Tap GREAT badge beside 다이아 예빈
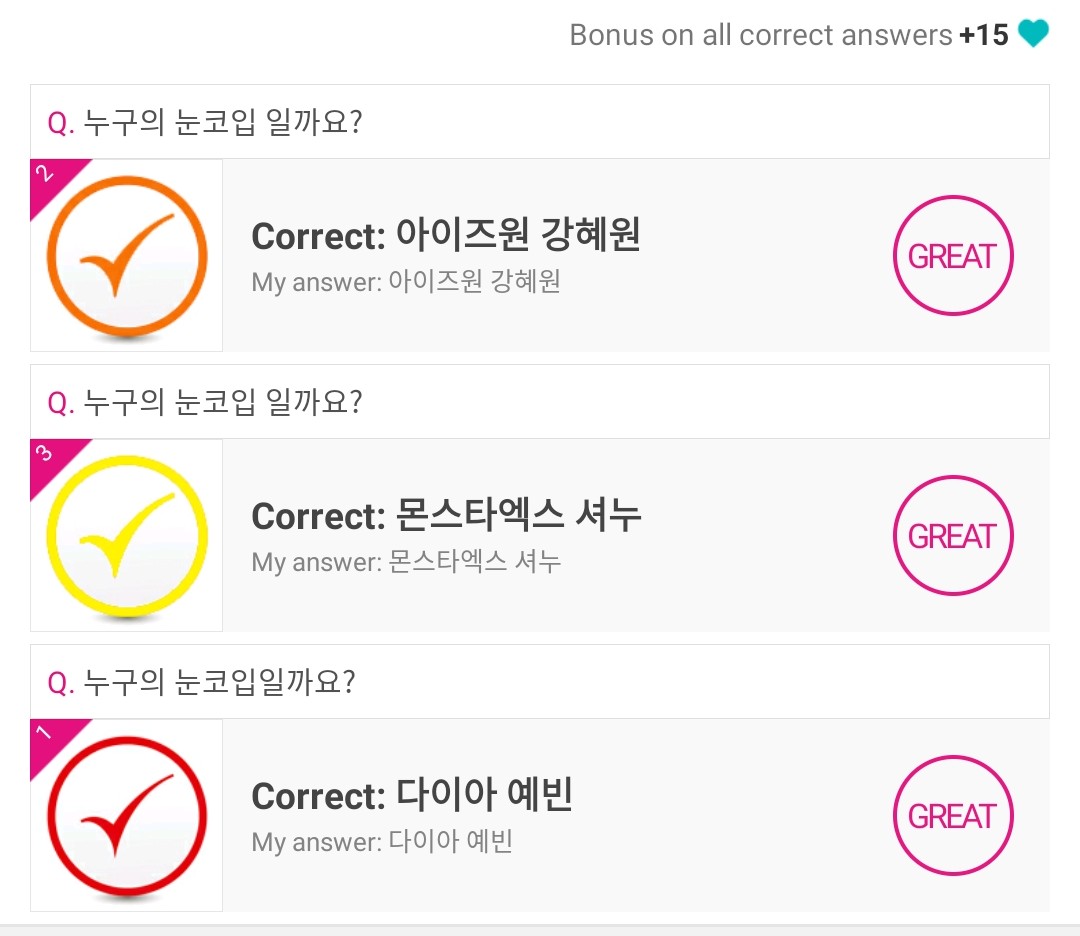 tap(952, 816)
